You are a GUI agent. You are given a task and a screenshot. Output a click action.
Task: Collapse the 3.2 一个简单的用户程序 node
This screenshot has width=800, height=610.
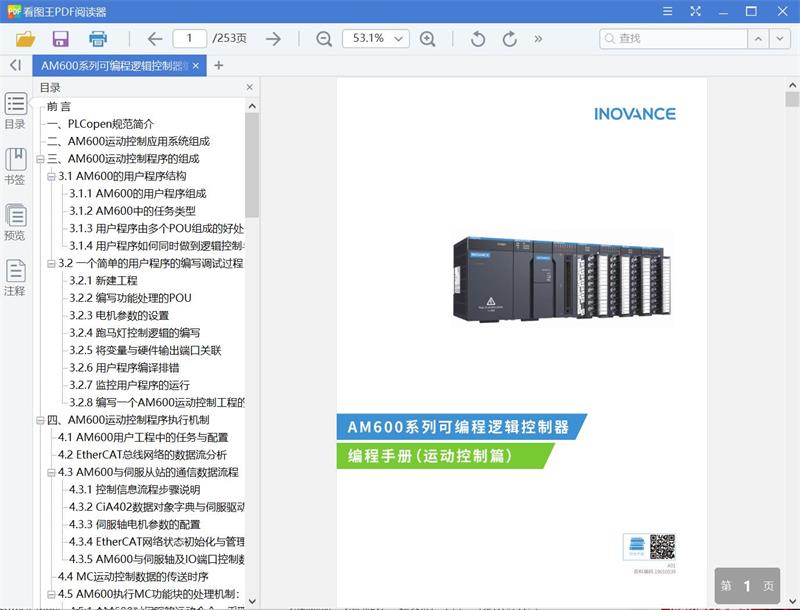51,264
